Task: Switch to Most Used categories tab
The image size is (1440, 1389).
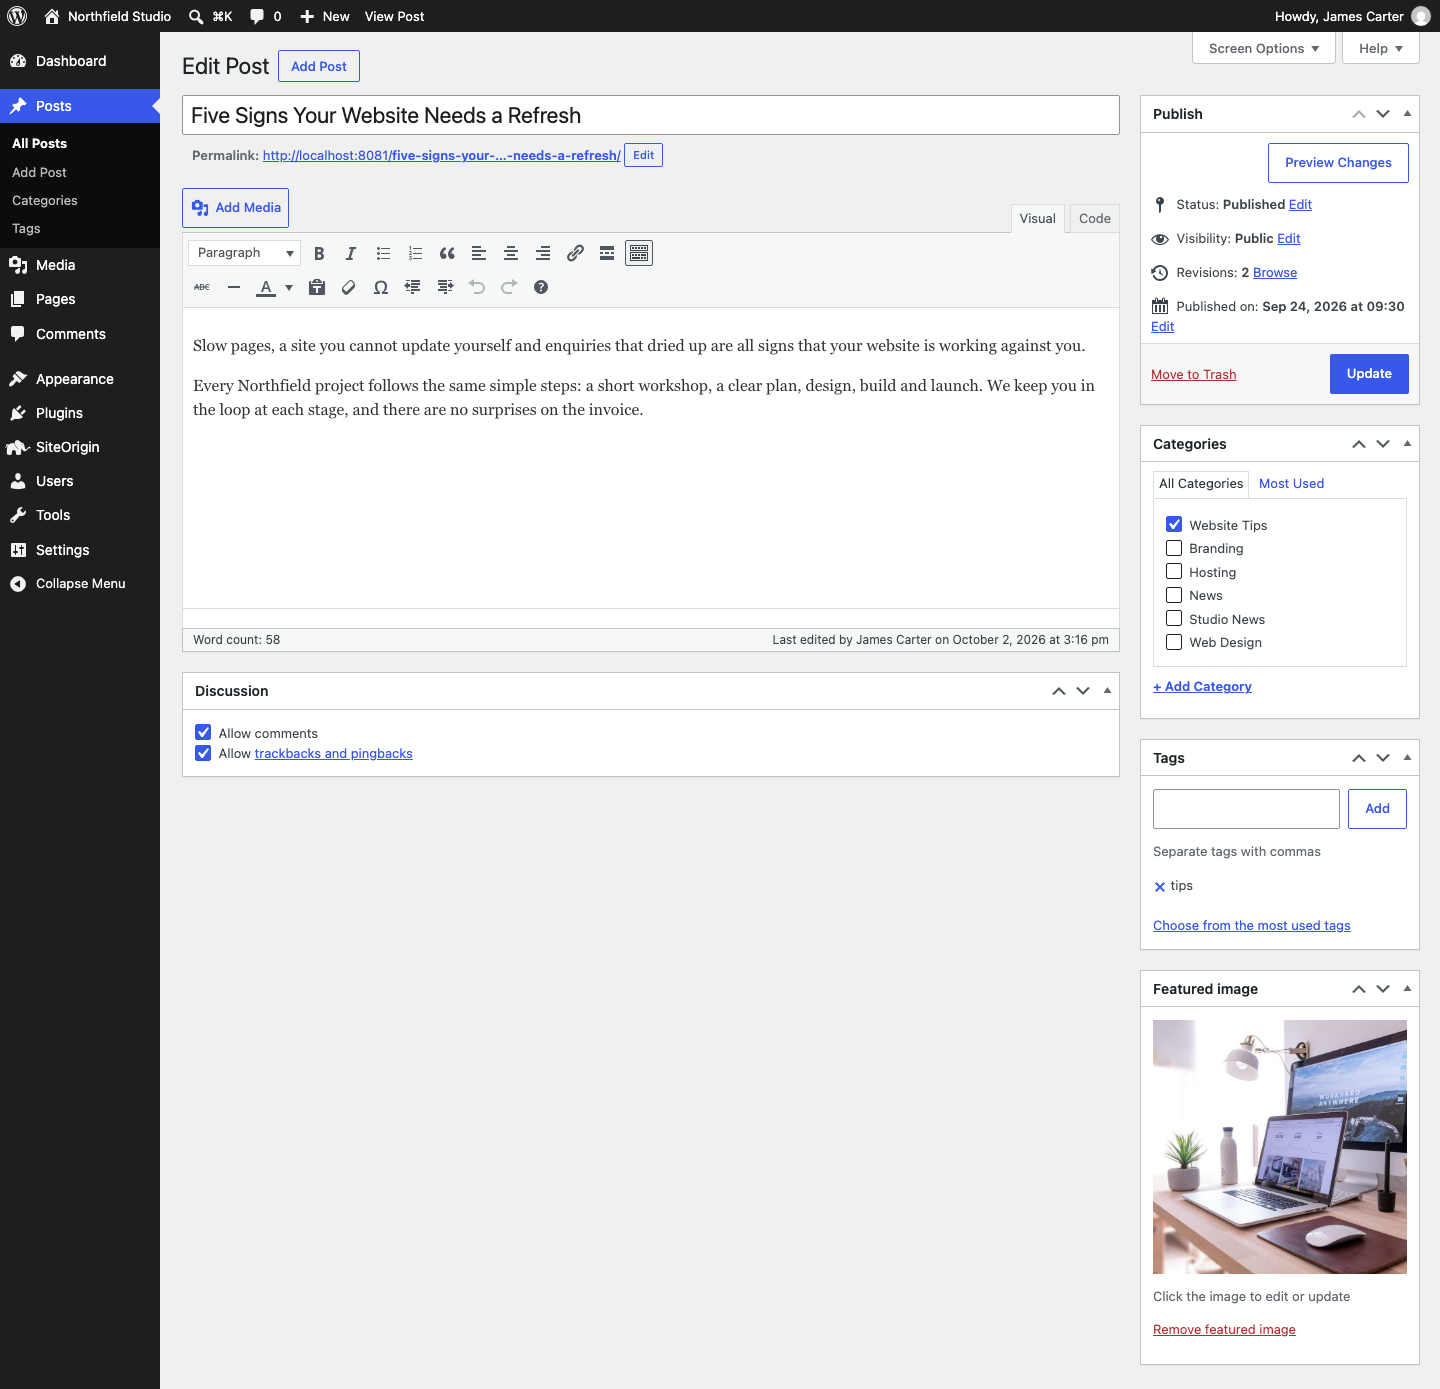Action: tap(1291, 483)
